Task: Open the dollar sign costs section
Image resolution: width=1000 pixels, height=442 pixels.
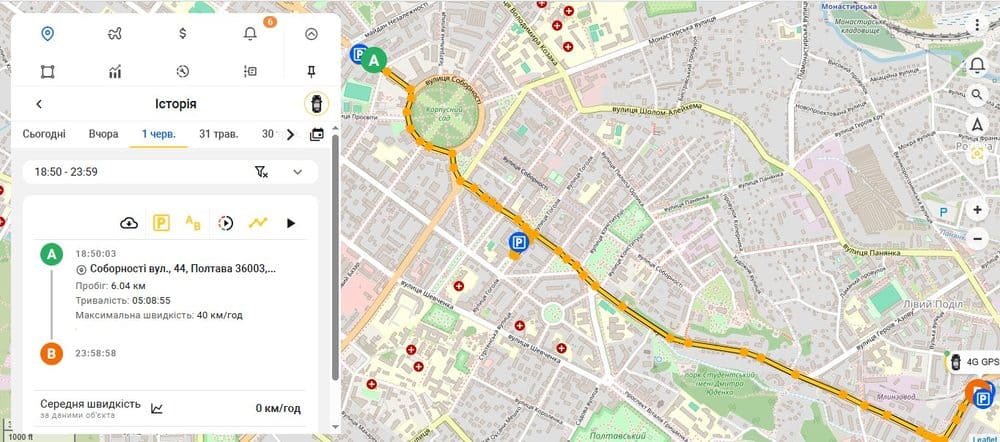Action: pos(182,34)
